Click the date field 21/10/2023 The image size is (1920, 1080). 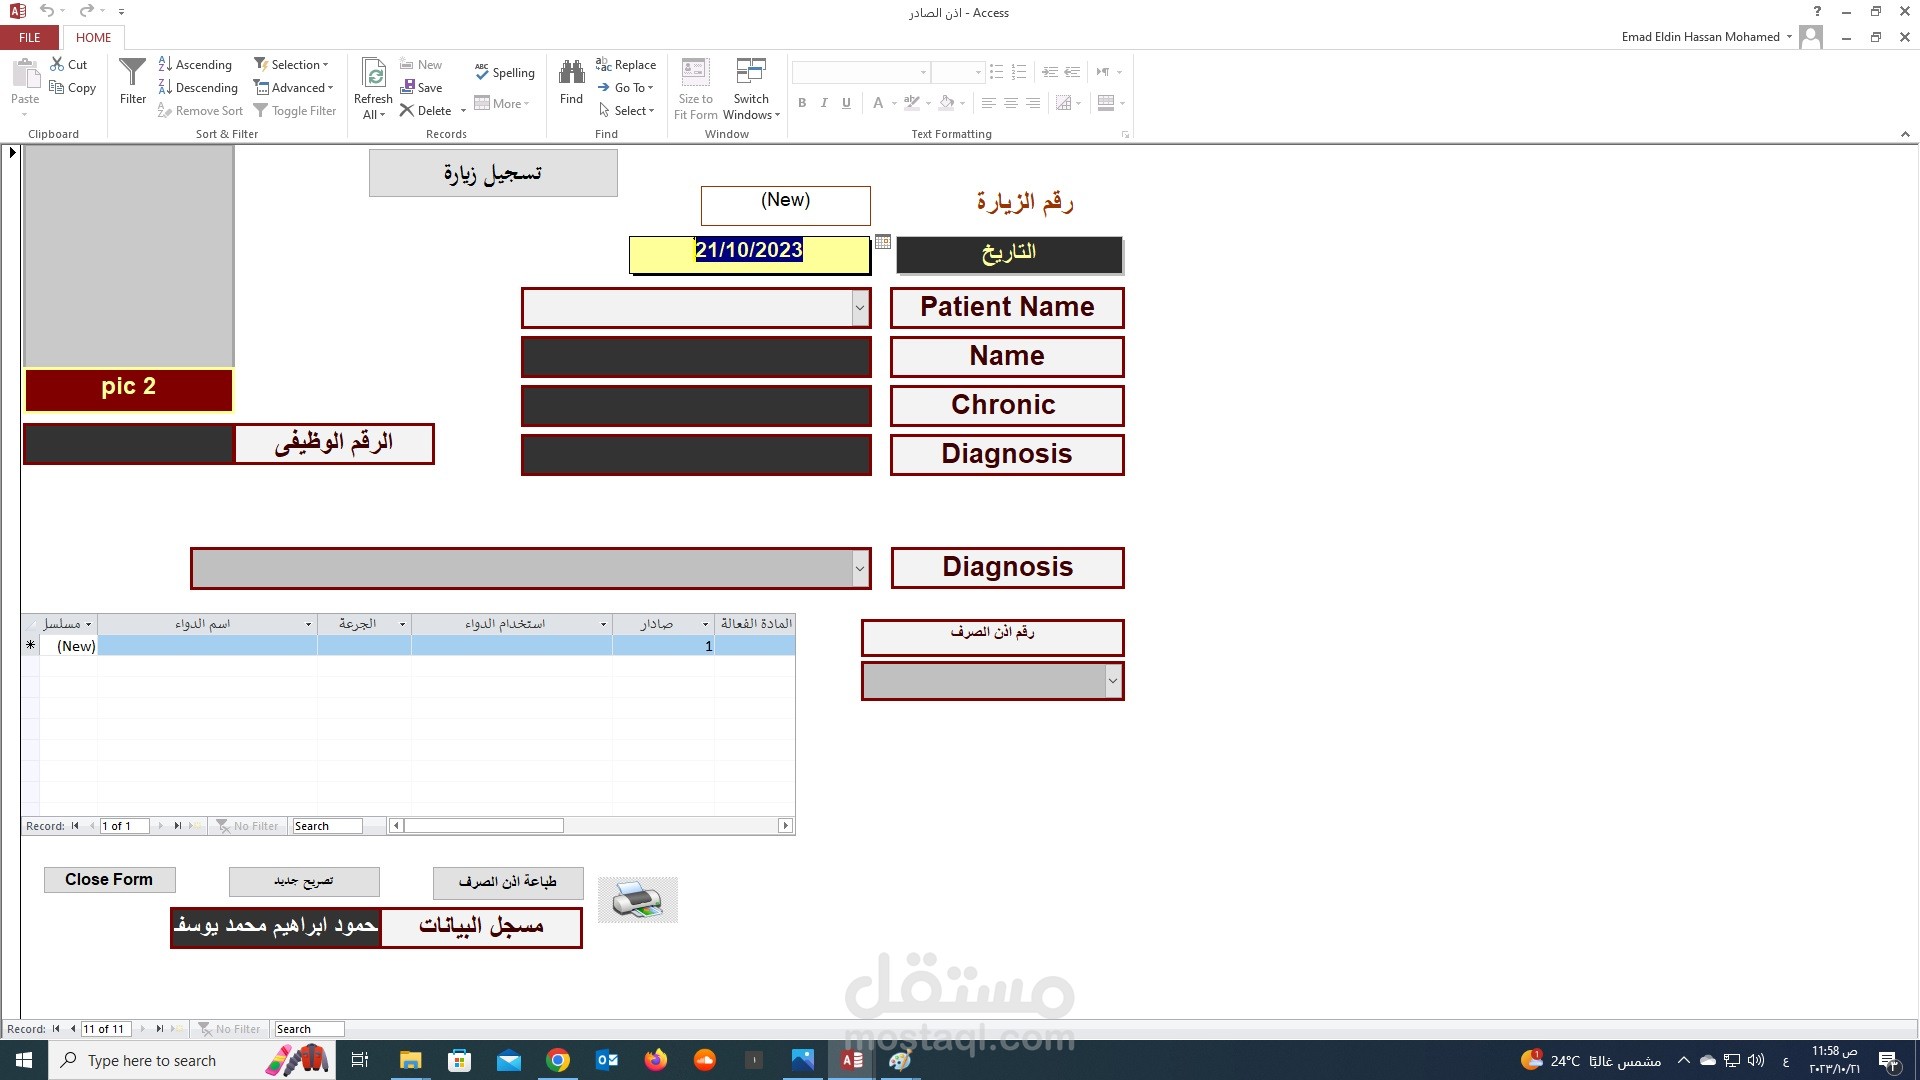(x=749, y=254)
